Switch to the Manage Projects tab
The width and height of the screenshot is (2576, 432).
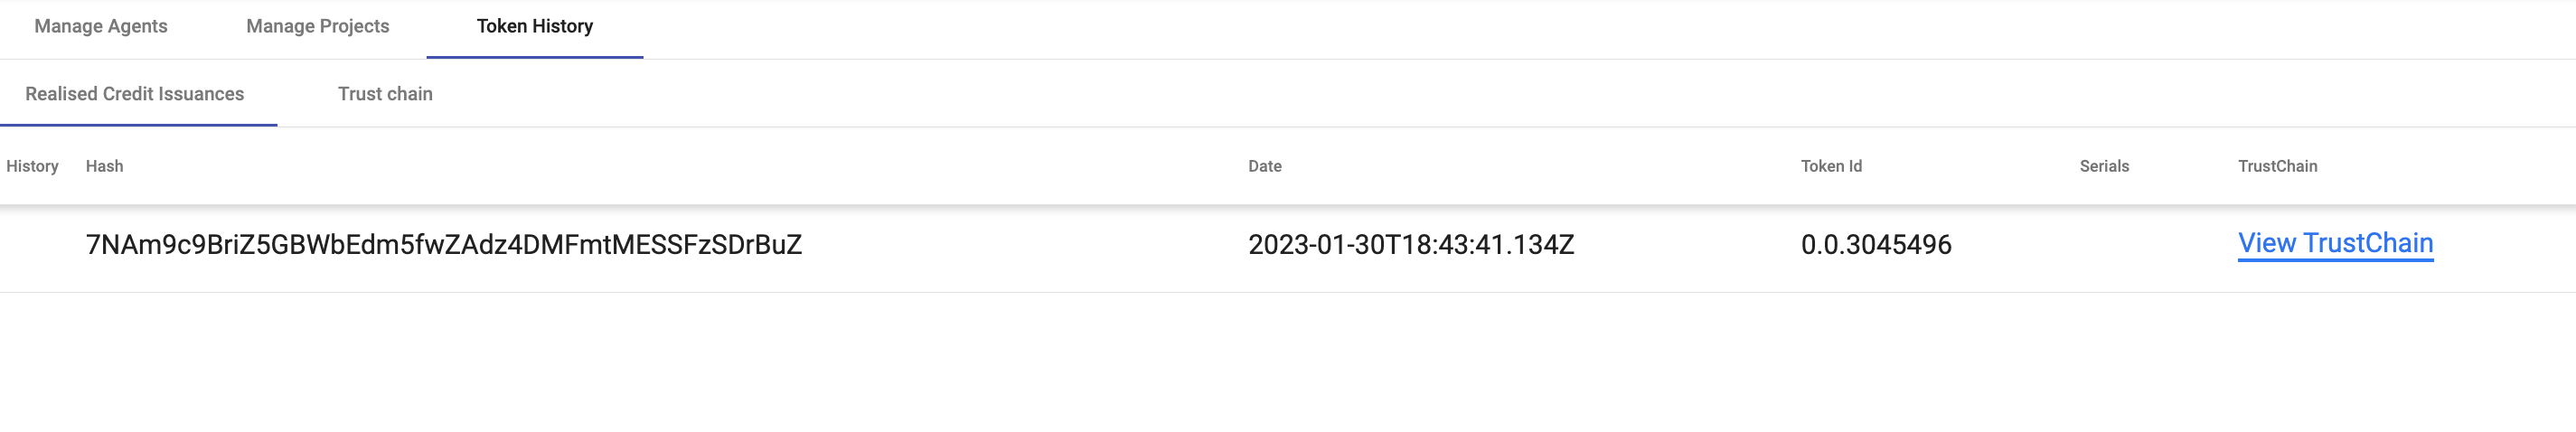pyautogui.click(x=317, y=27)
